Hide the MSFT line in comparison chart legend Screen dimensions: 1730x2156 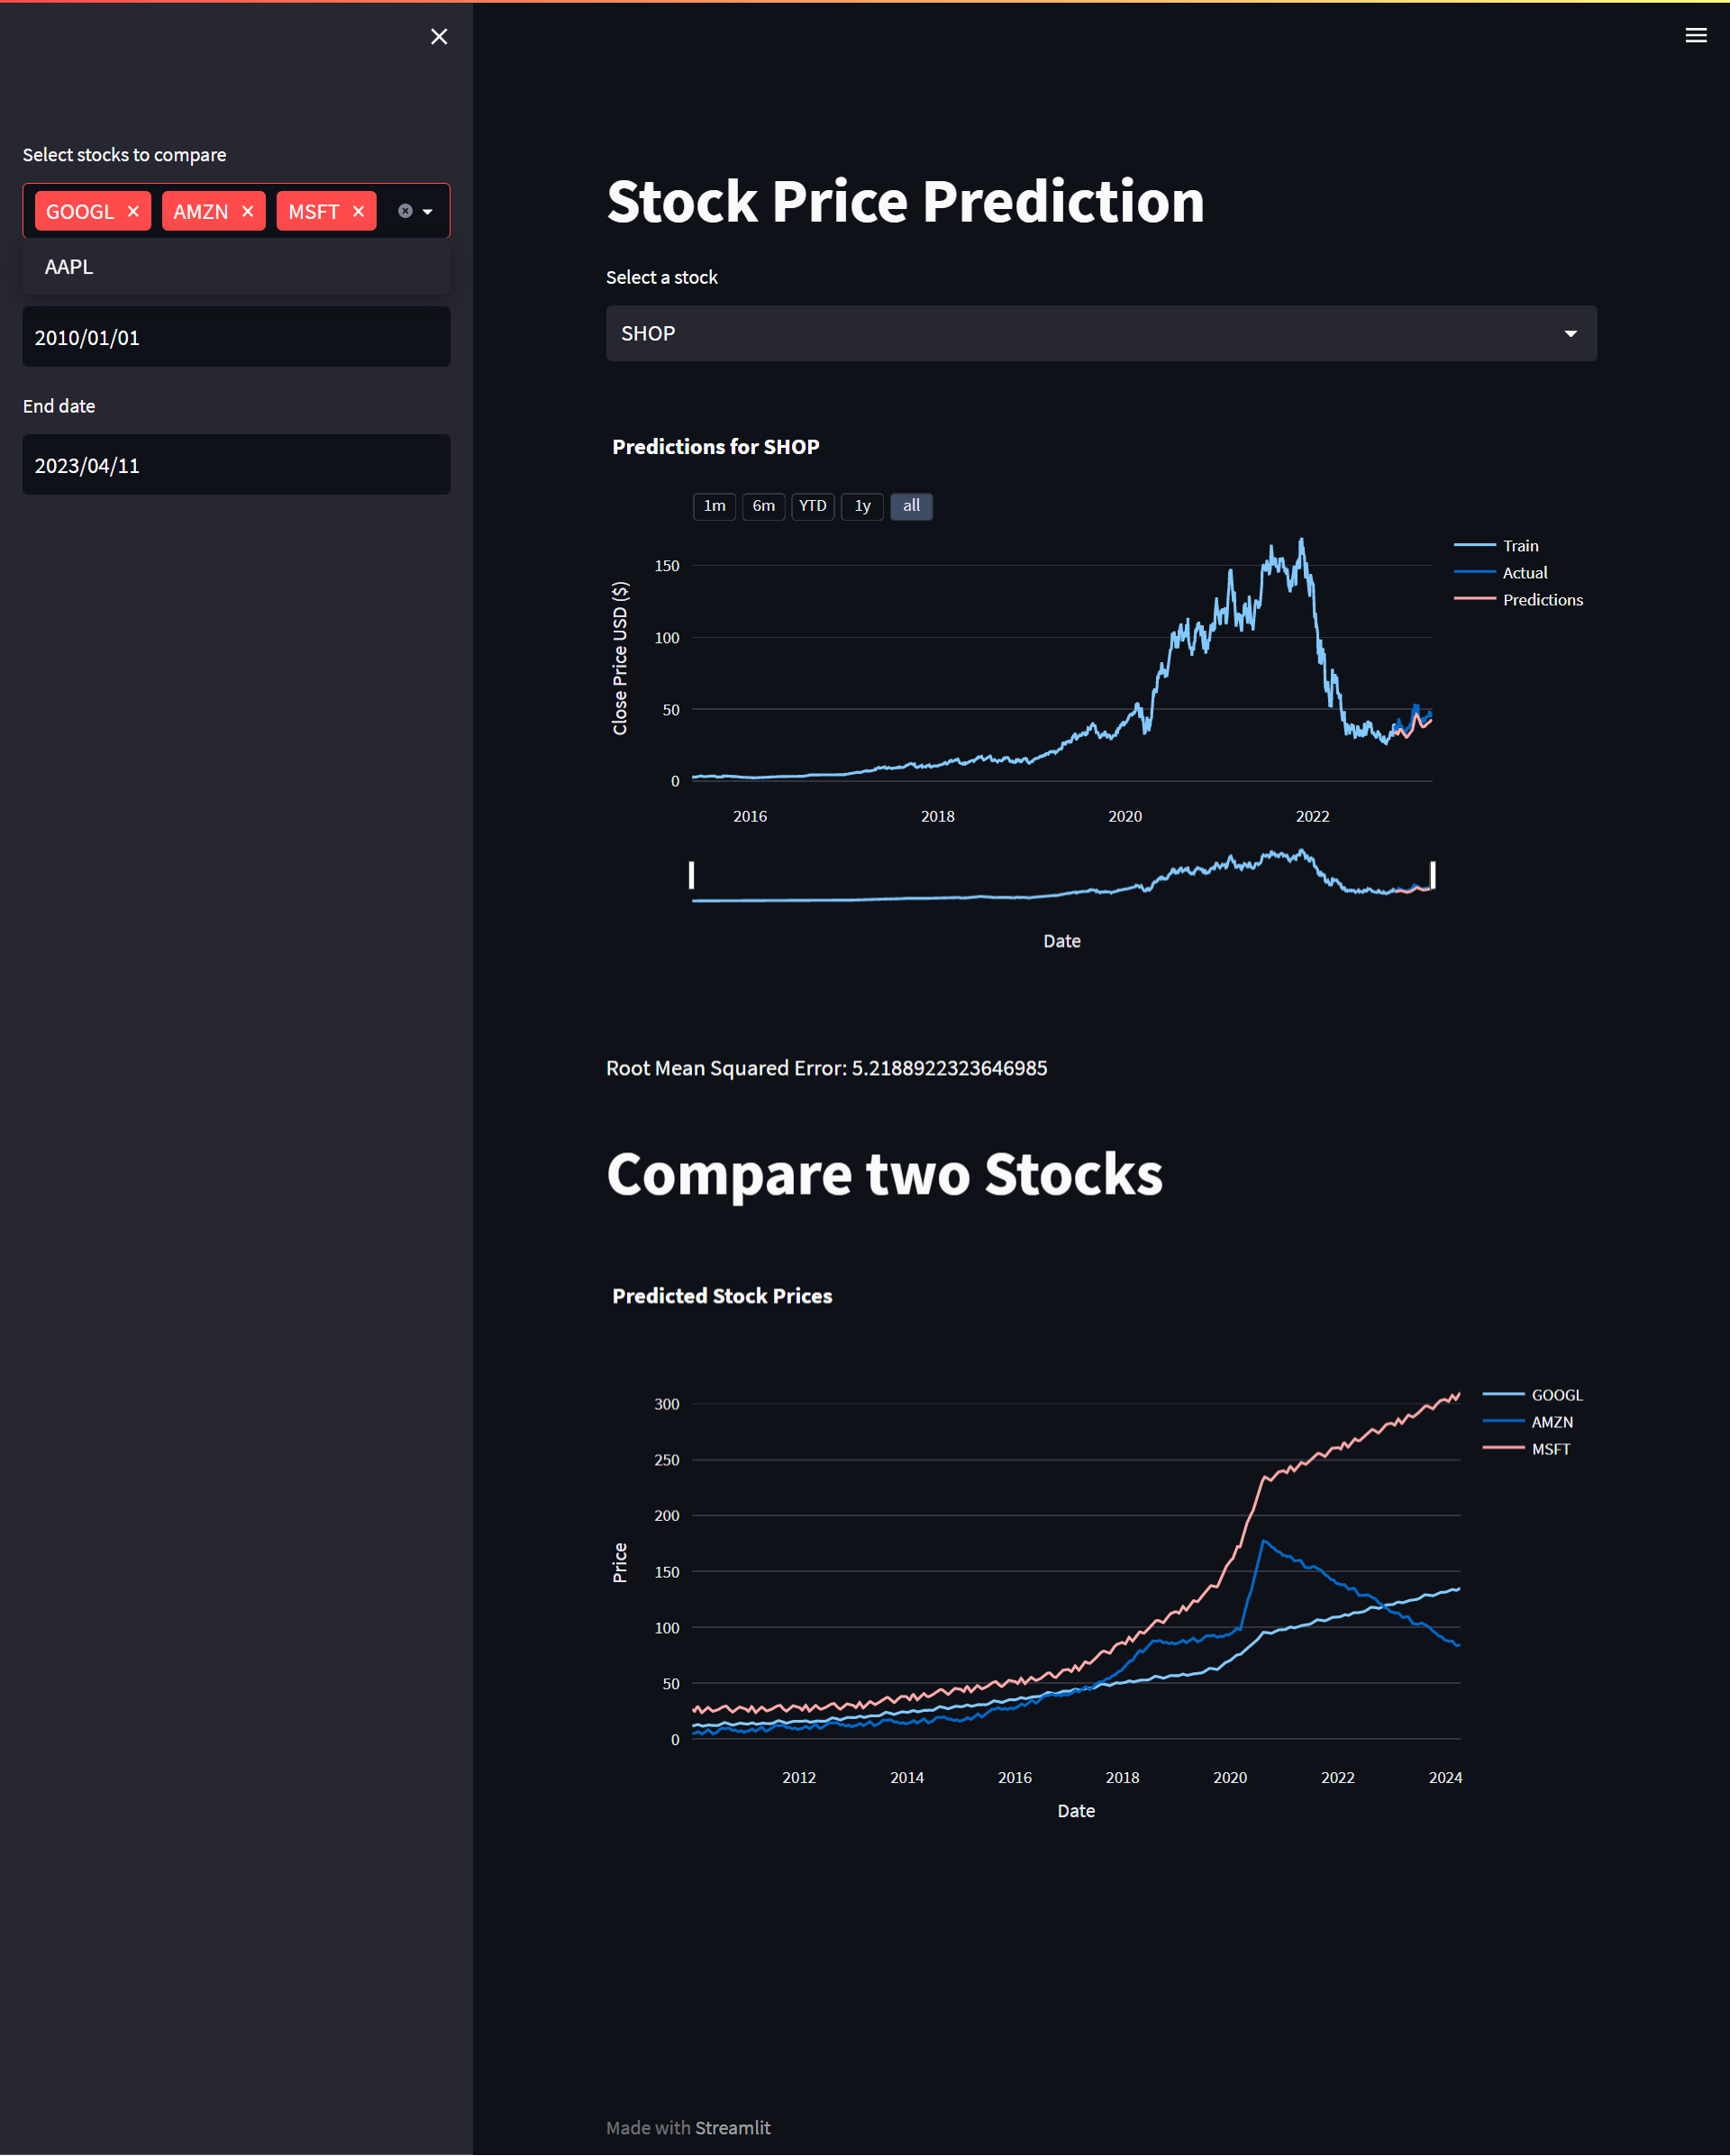(x=1550, y=1448)
